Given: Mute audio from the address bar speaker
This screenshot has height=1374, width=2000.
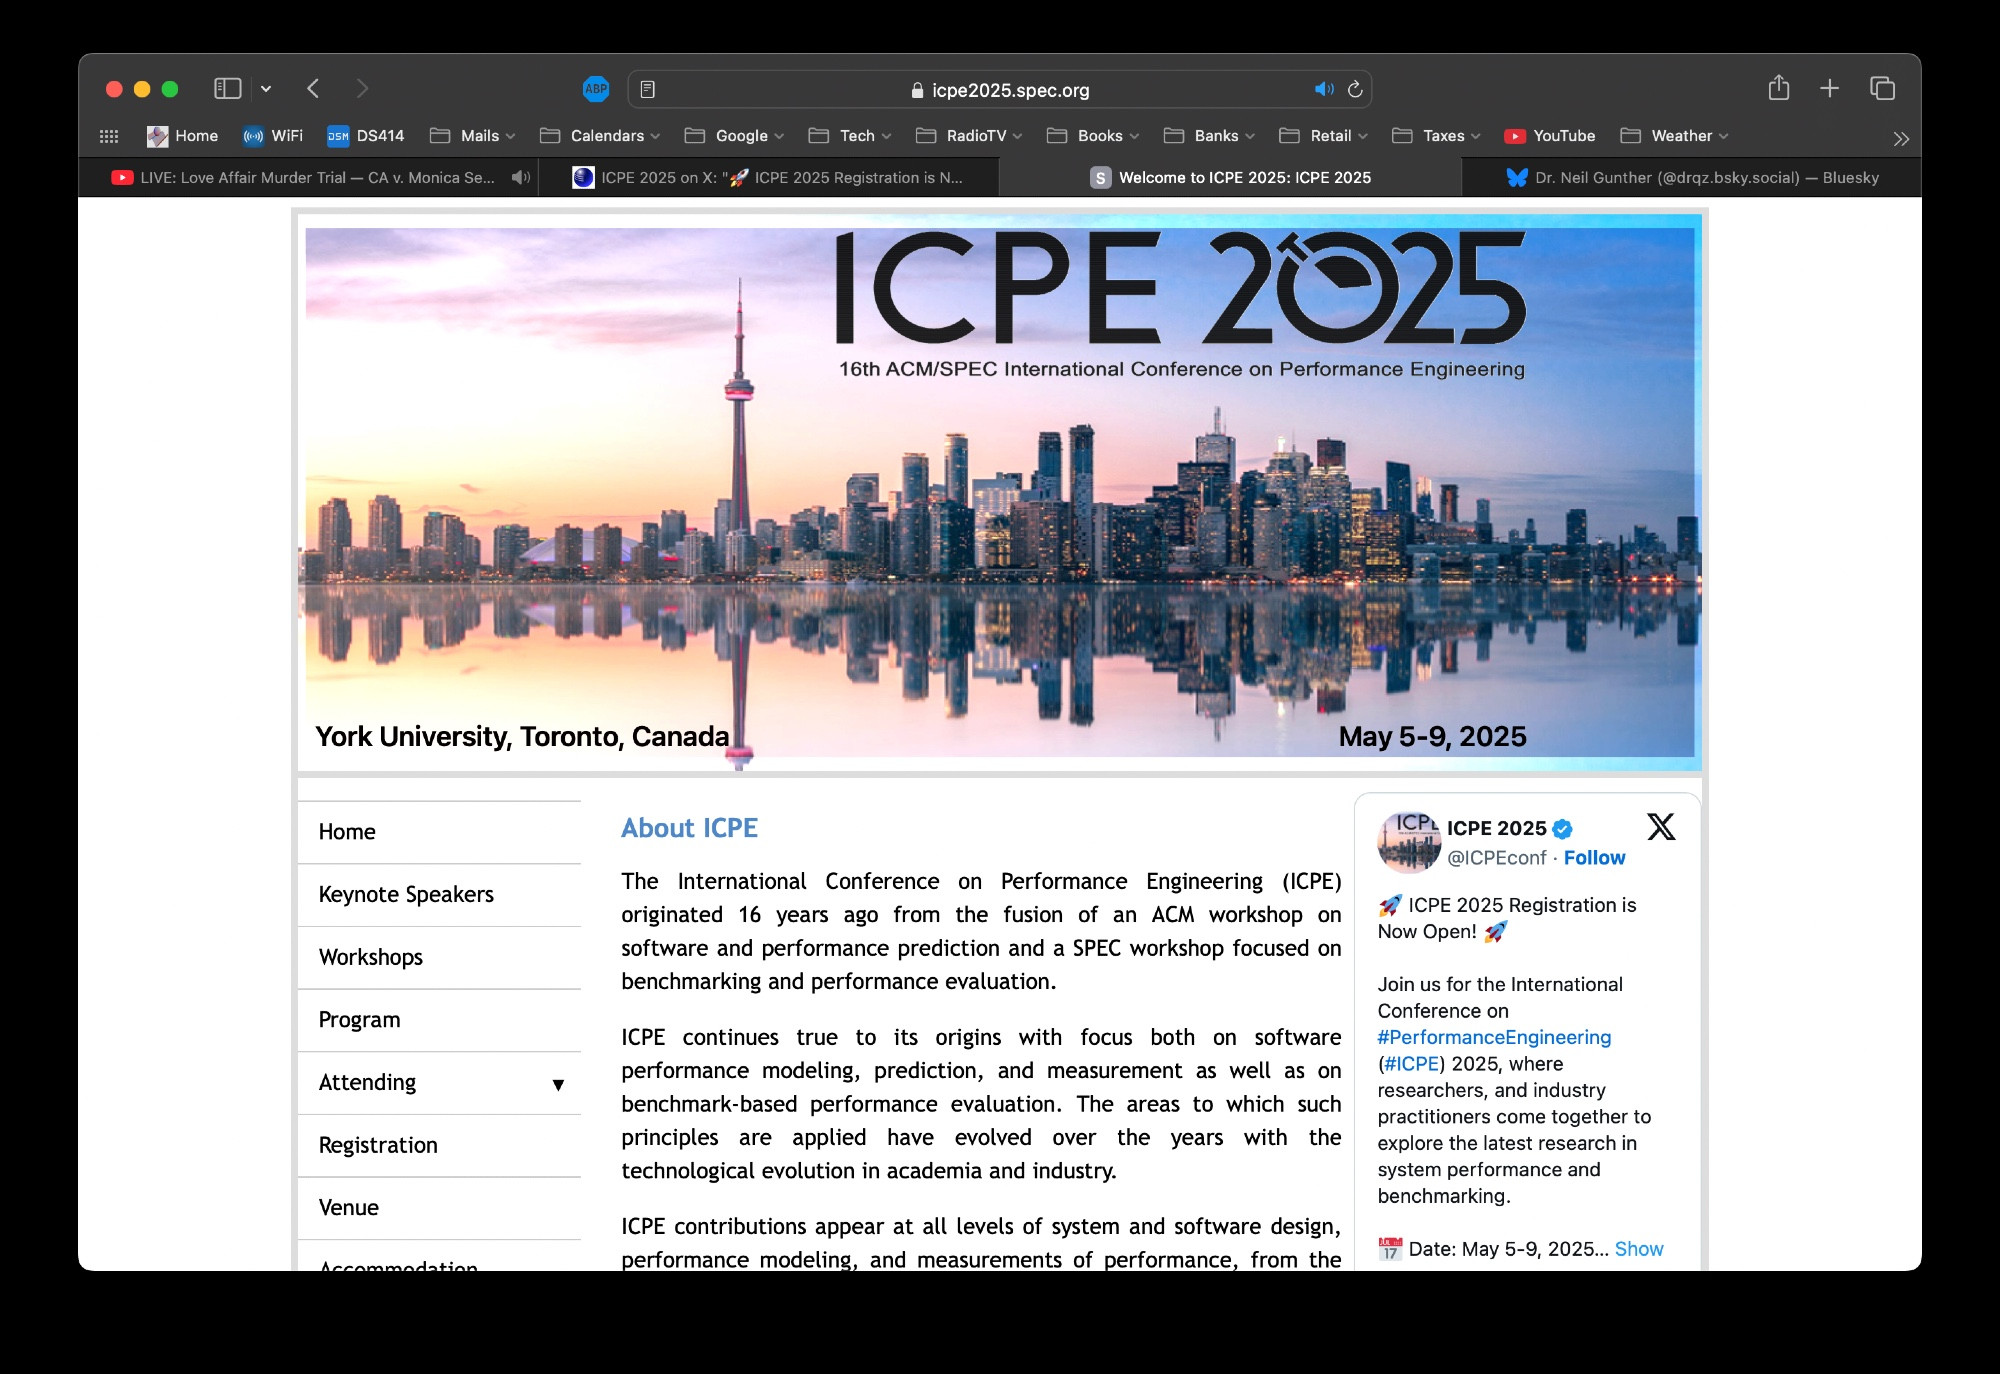Looking at the screenshot, I should (1324, 90).
